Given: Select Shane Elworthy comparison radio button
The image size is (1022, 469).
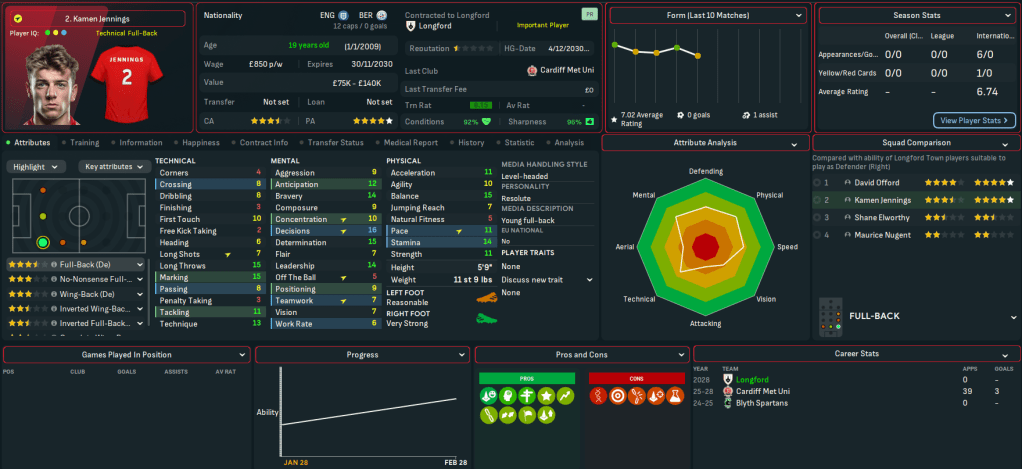Looking at the screenshot, I should click(819, 218).
